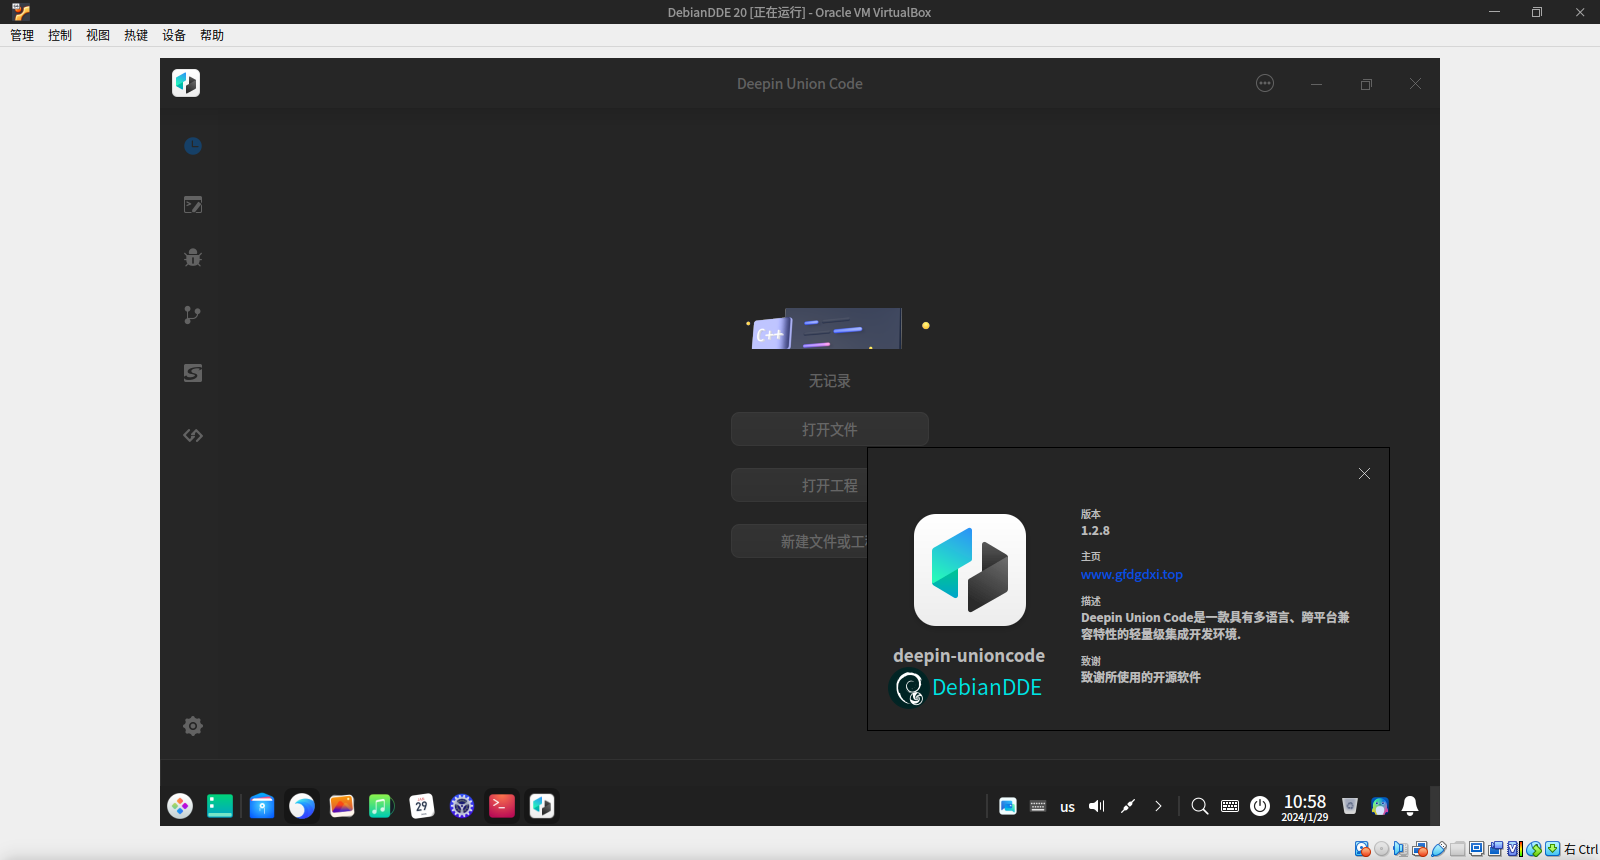1600x860 pixels.
Task: Click the volume speaker tray icon
Action: click(1097, 806)
